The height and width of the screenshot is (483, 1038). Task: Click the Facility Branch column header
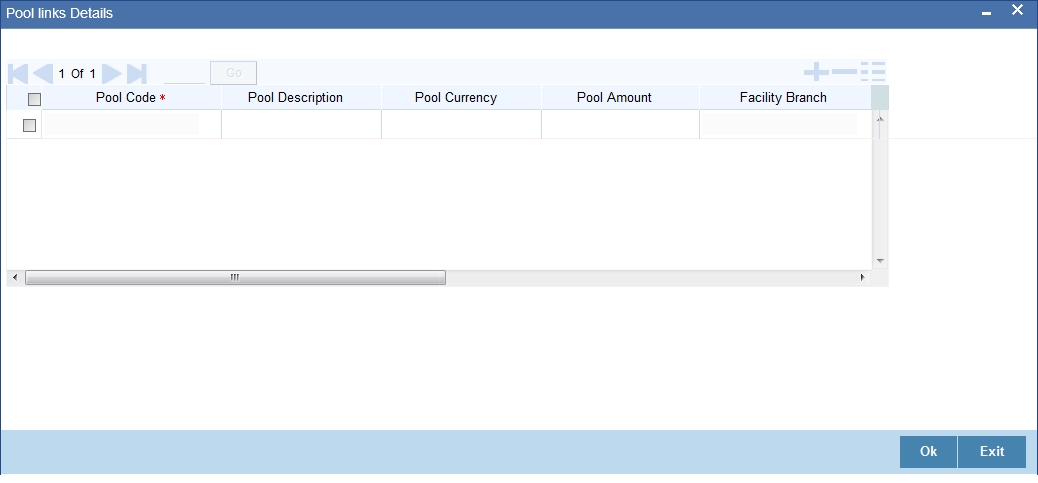coord(785,98)
